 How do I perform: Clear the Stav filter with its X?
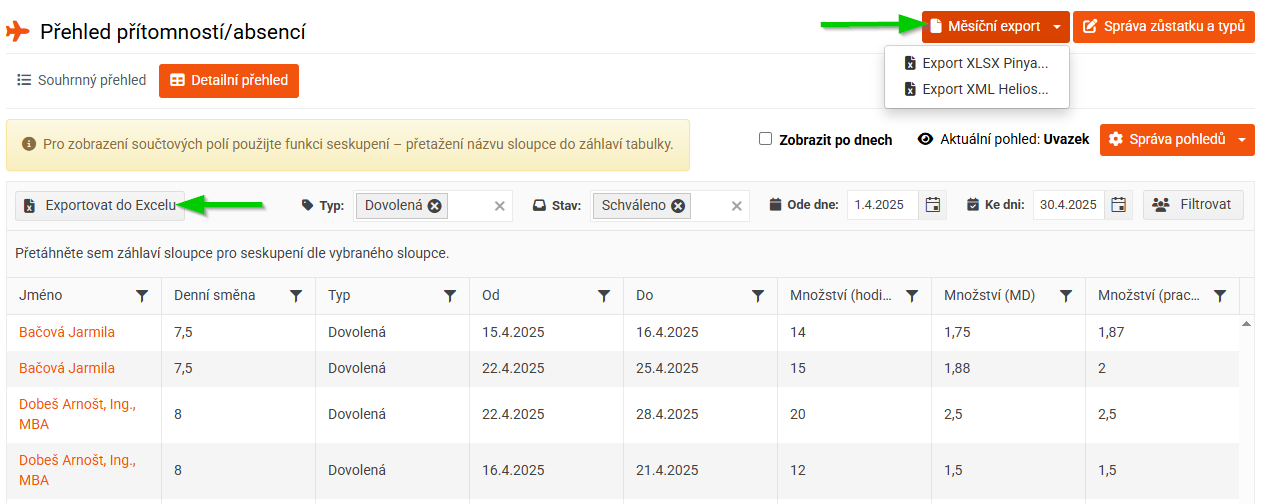pos(737,206)
